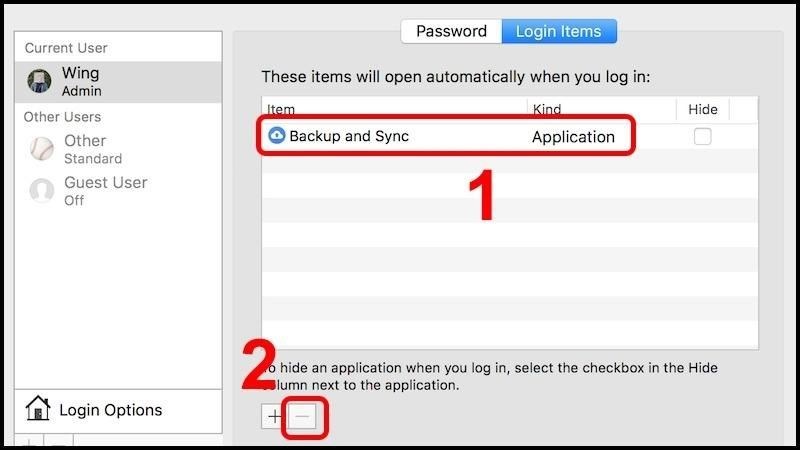Open Login Options

(110, 410)
